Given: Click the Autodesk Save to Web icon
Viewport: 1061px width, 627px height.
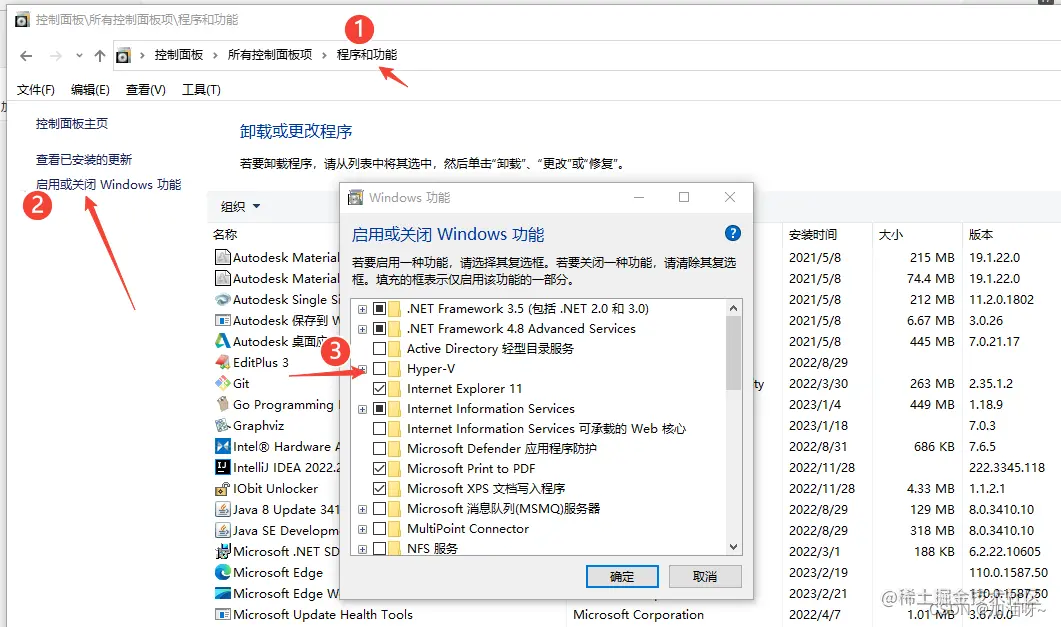Looking at the screenshot, I should (x=223, y=321).
